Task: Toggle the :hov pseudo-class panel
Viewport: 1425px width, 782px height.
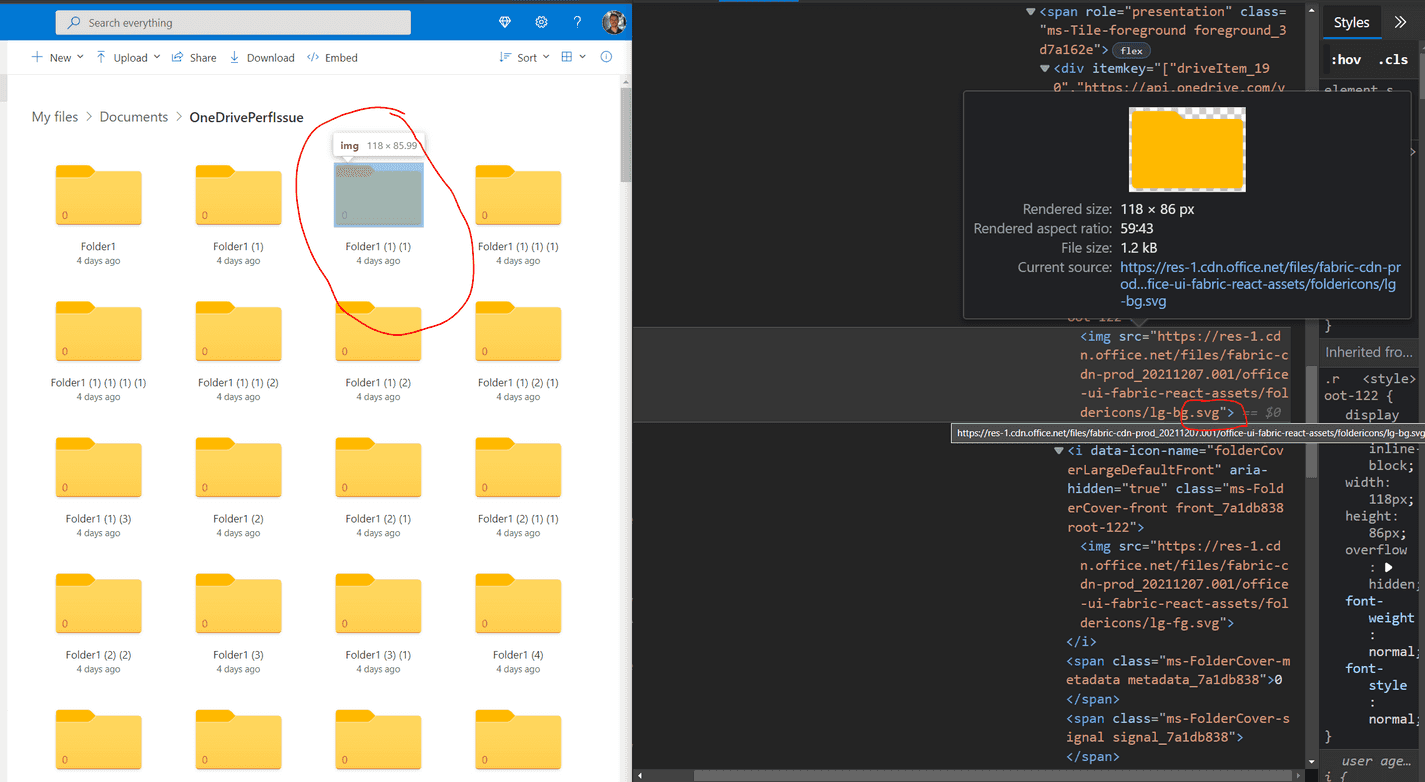Action: click(x=1346, y=59)
